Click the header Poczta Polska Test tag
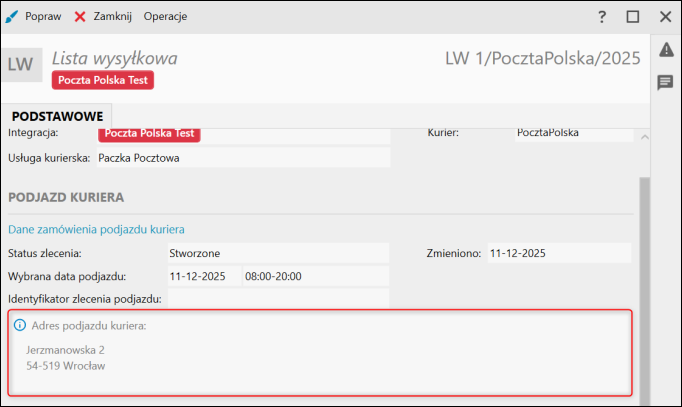The width and height of the screenshot is (682, 407). pos(103,80)
